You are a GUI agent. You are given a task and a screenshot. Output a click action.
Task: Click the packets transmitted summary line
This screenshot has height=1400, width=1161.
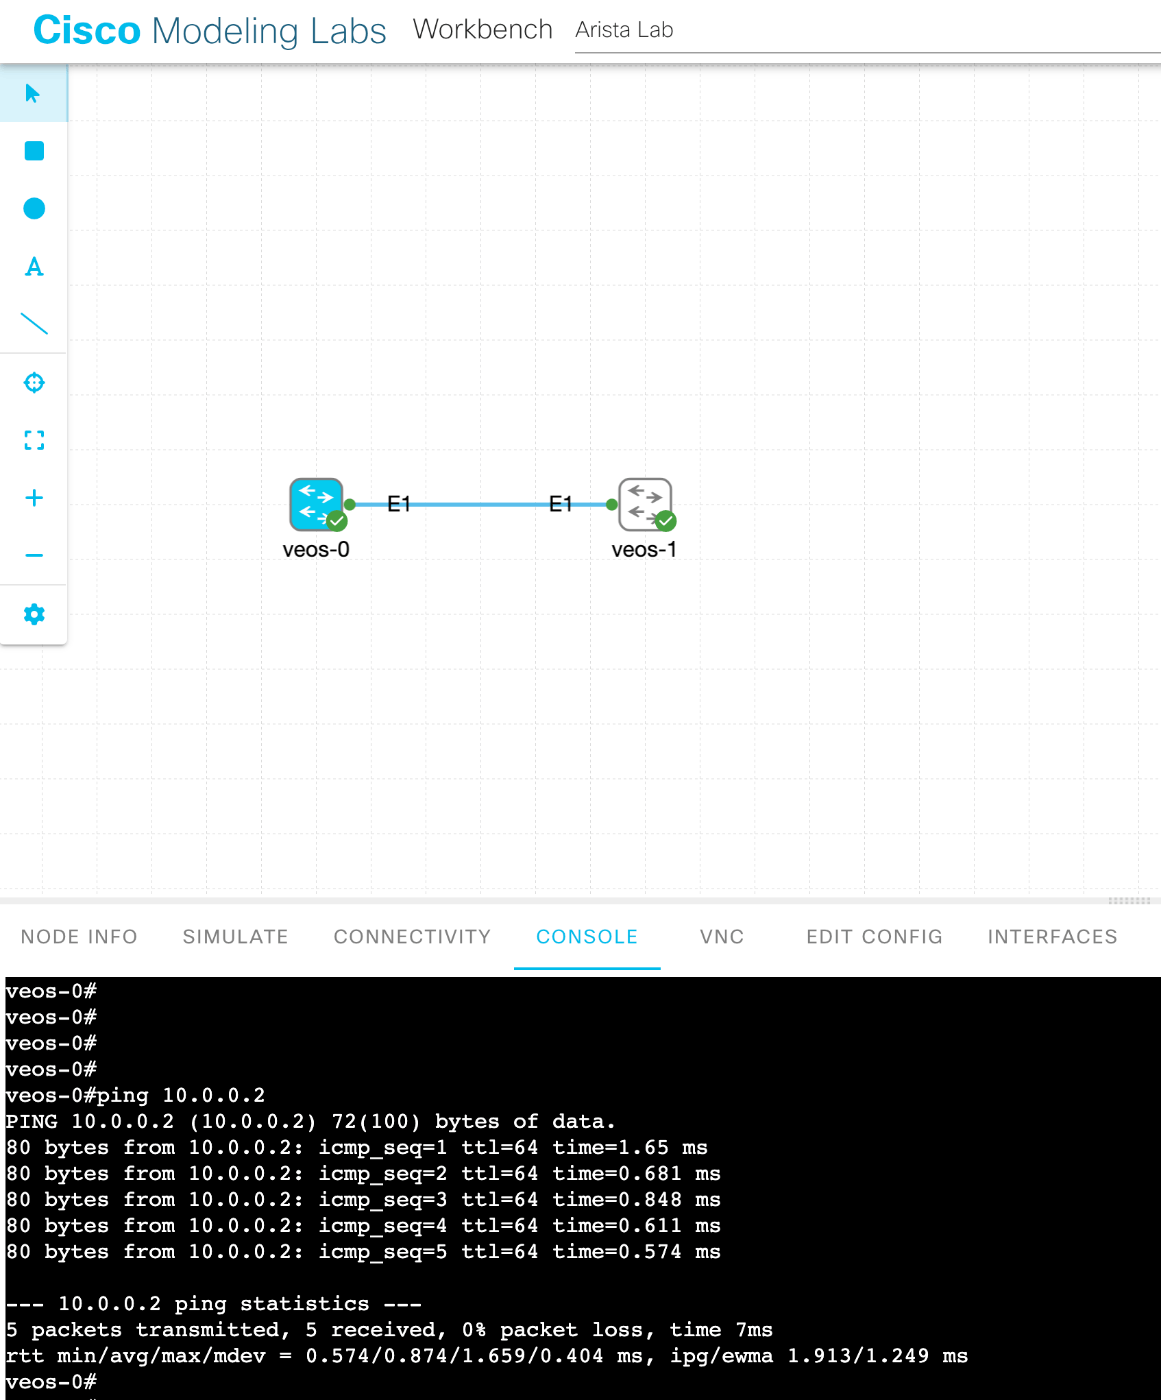(x=389, y=1330)
